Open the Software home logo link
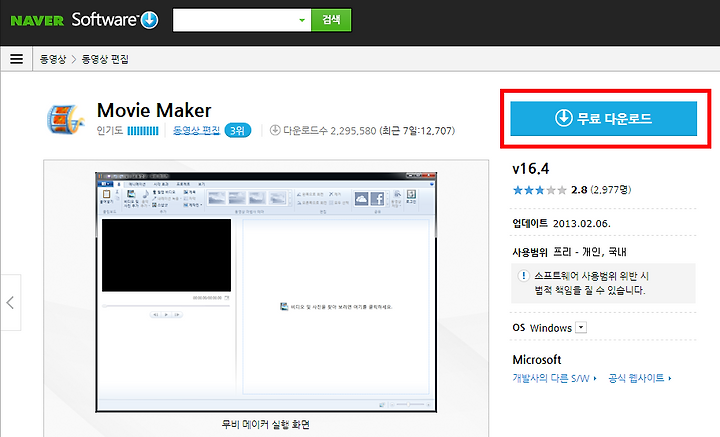 (104, 20)
